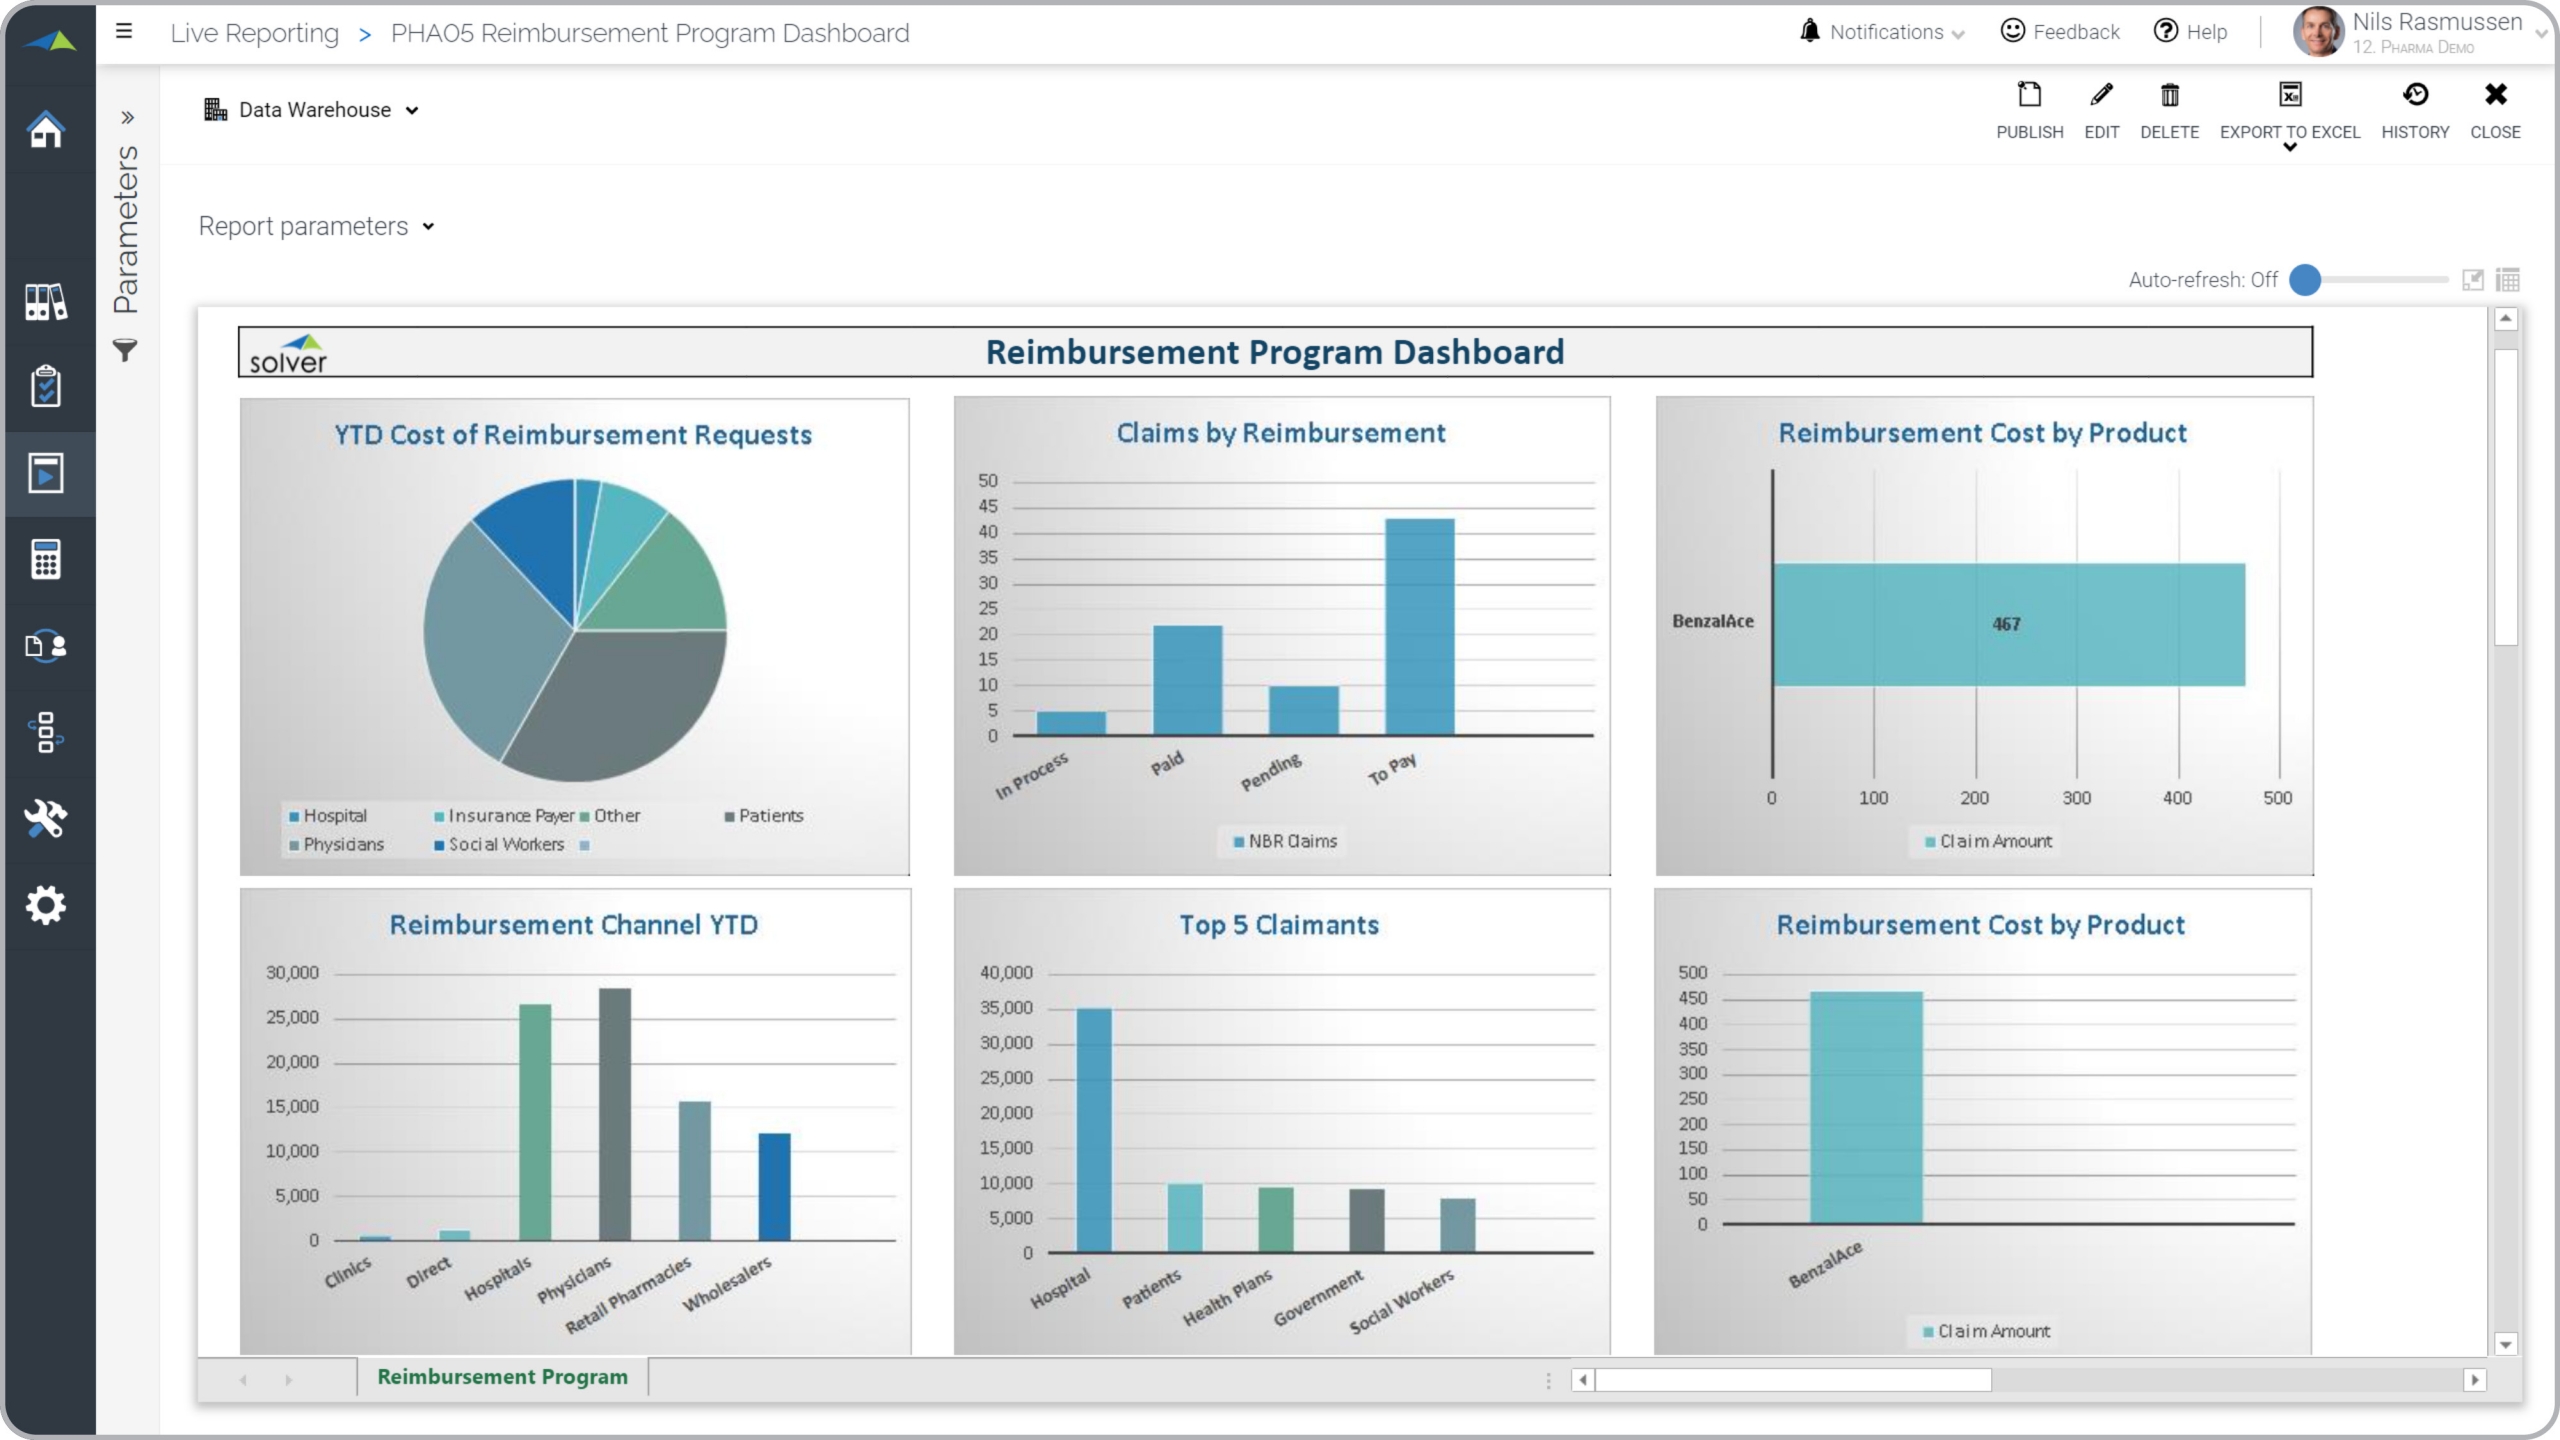Toggle the Auto-refresh switch
The width and height of the screenshot is (2560, 1440).
(x=2305, y=280)
